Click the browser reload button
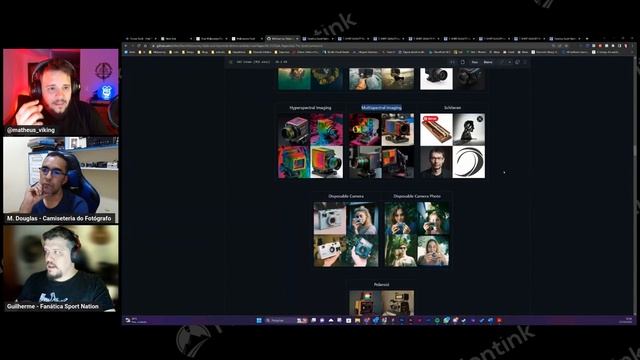 point(139,46)
